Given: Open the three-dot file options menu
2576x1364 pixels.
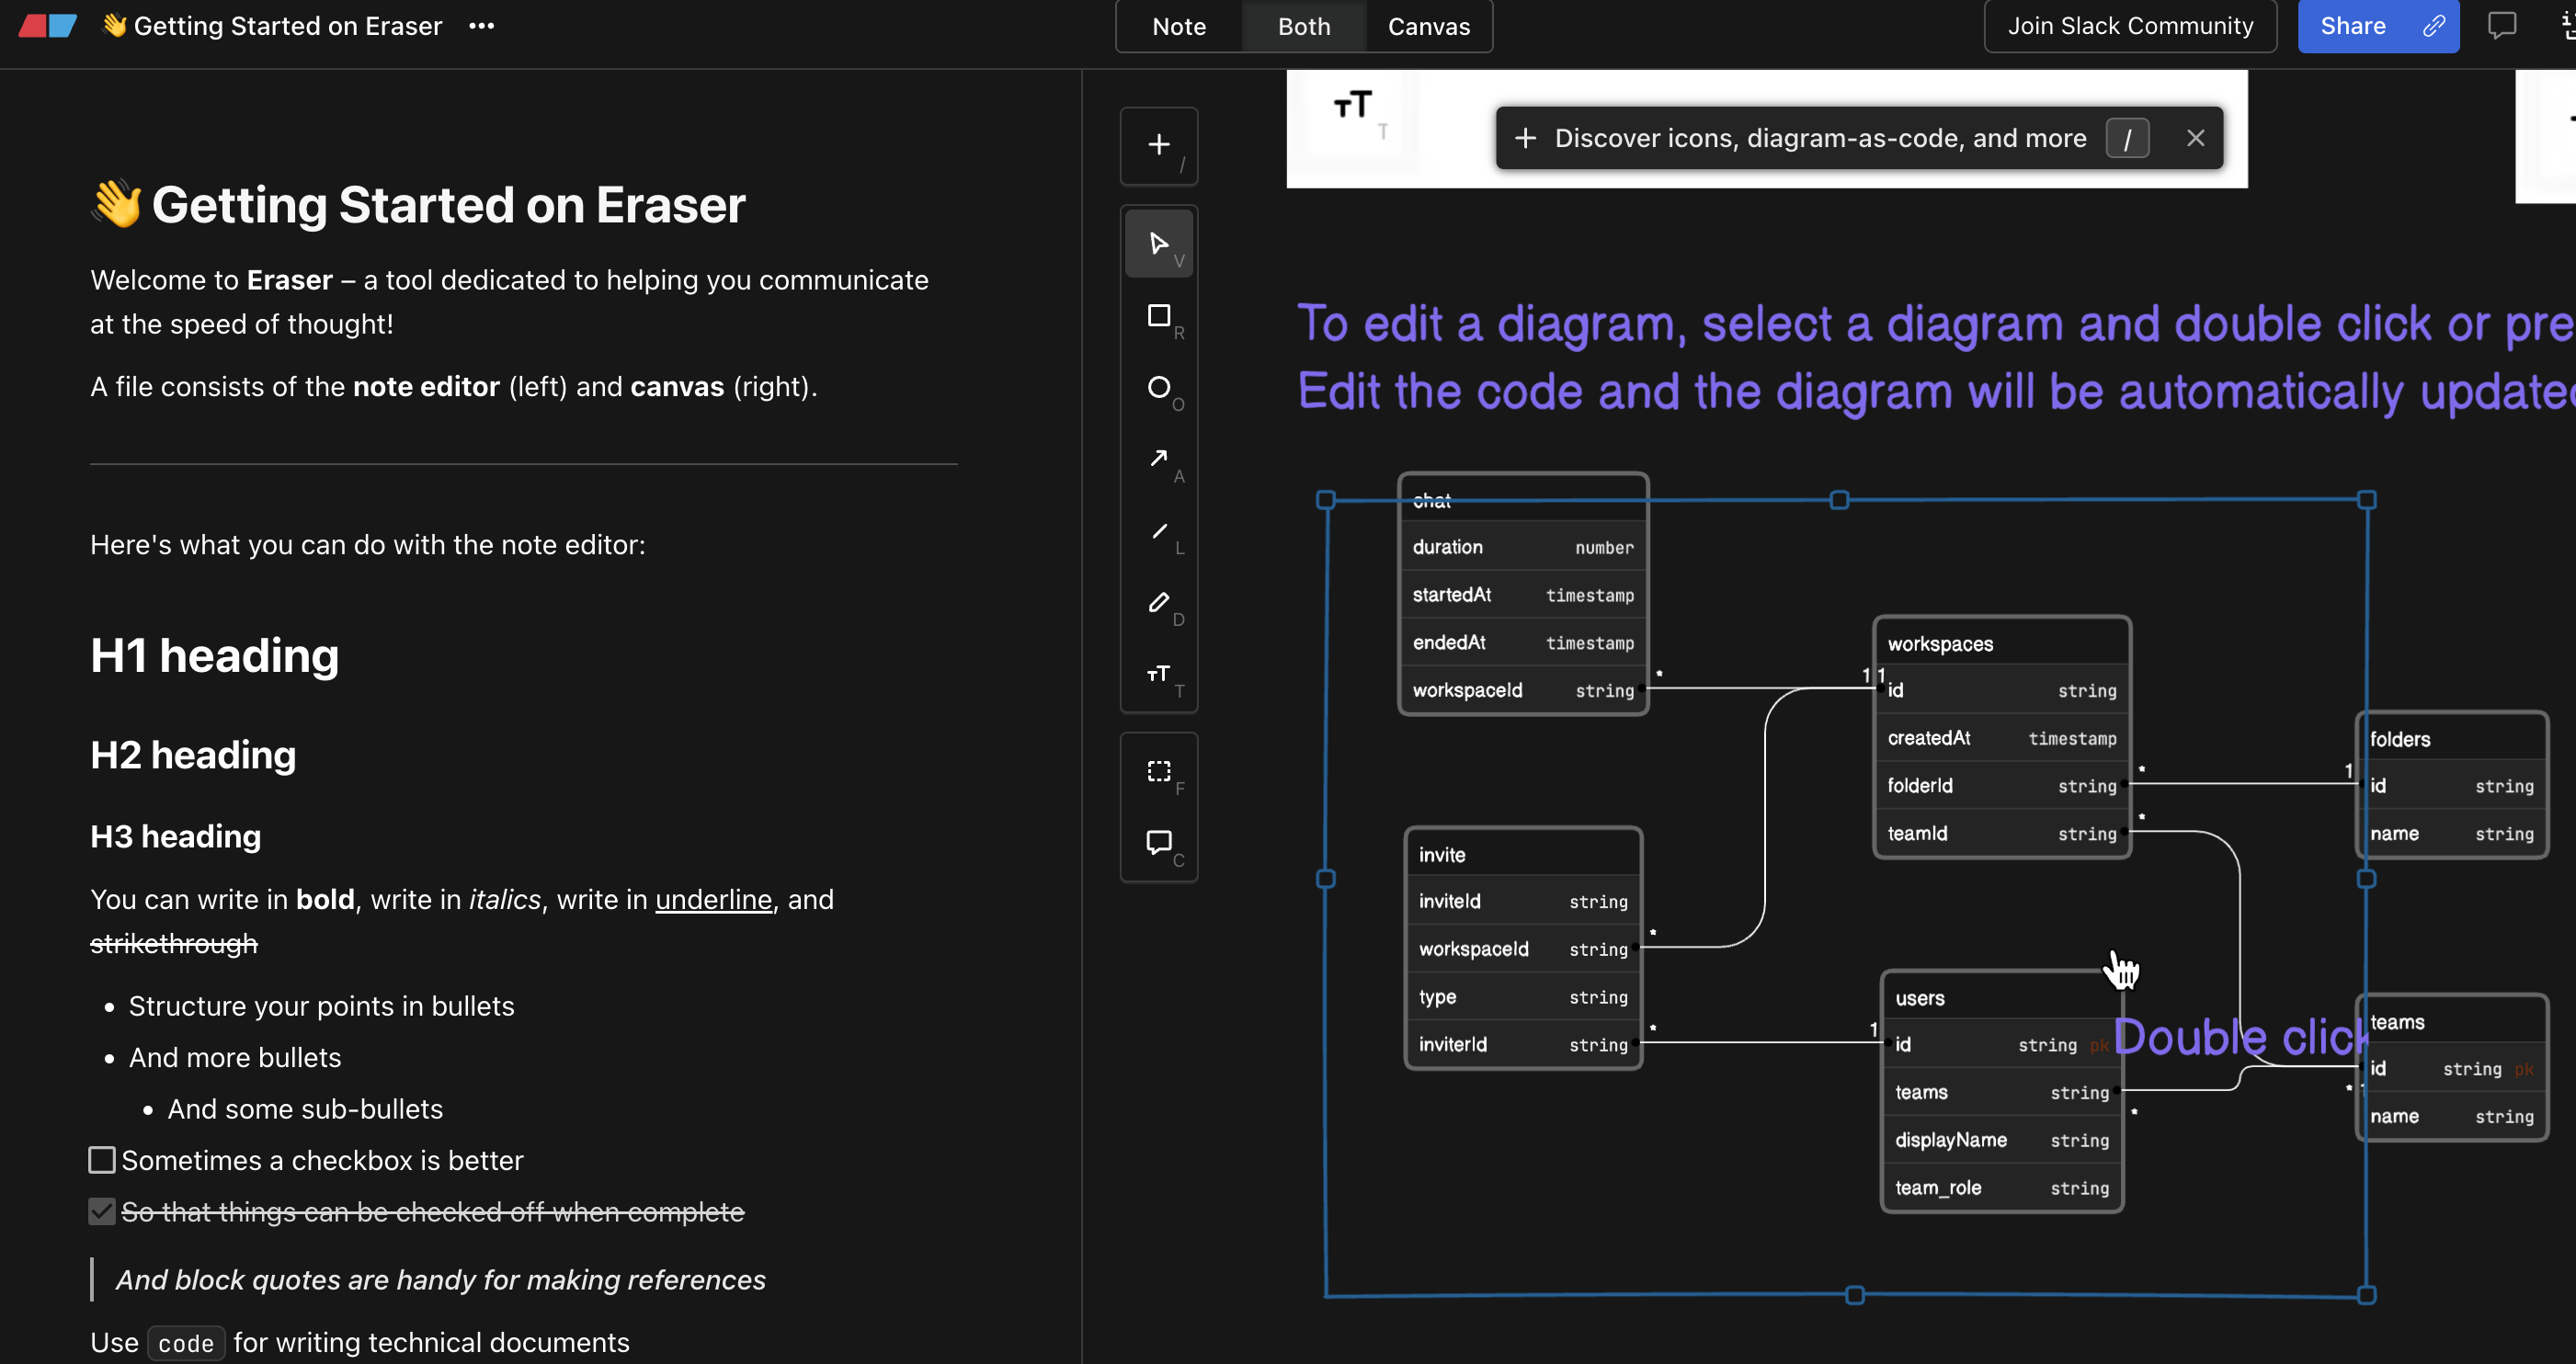Looking at the screenshot, I should tap(482, 26).
